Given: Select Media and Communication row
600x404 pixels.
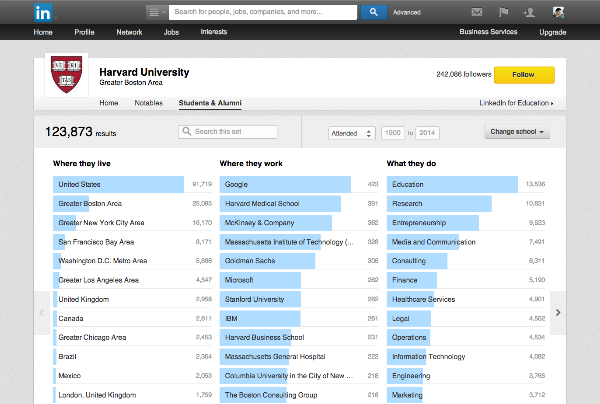Looking at the screenshot, I should point(466,242).
